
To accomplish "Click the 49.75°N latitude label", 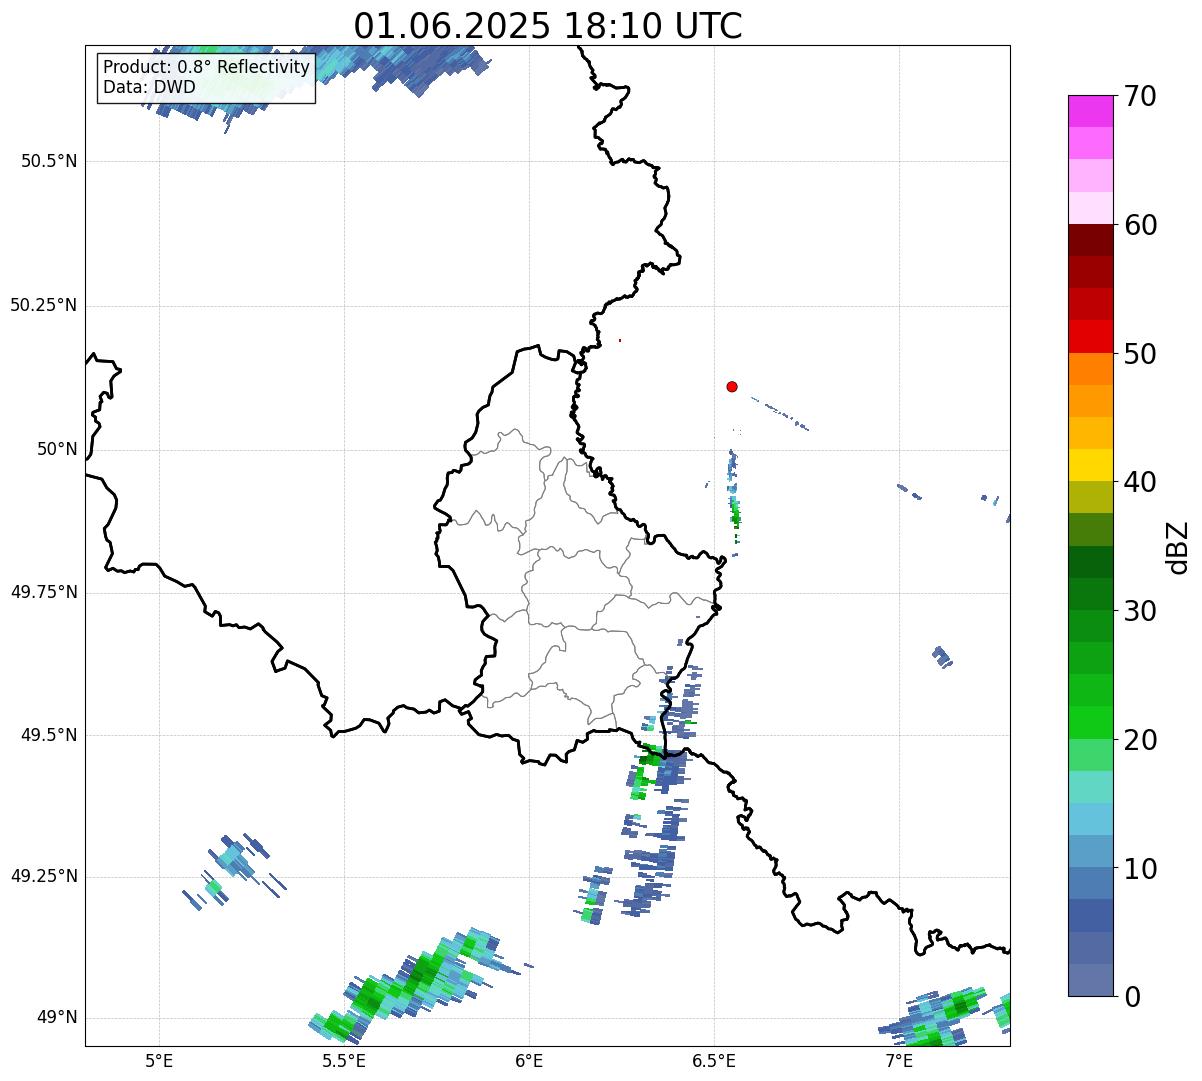I will [x=44, y=592].
